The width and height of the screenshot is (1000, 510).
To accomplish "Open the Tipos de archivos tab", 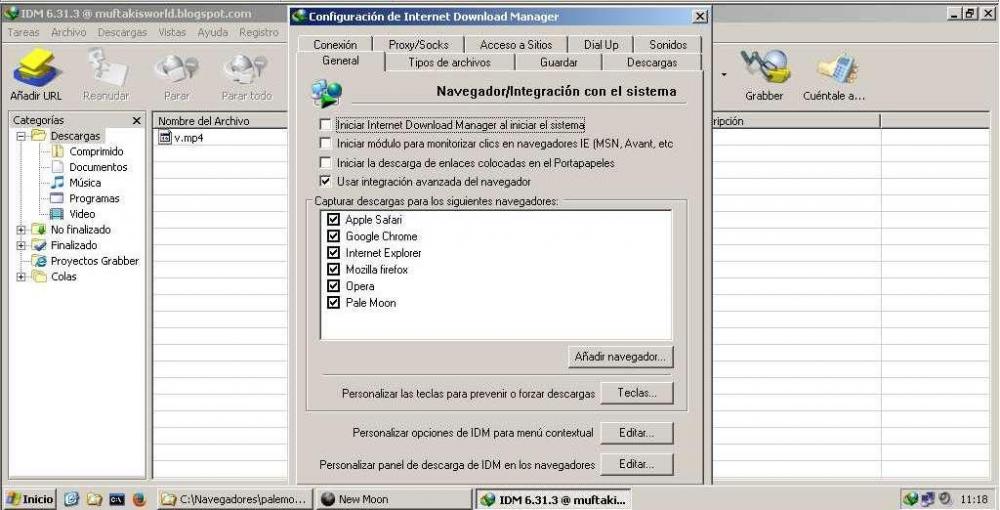I will pos(449,62).
